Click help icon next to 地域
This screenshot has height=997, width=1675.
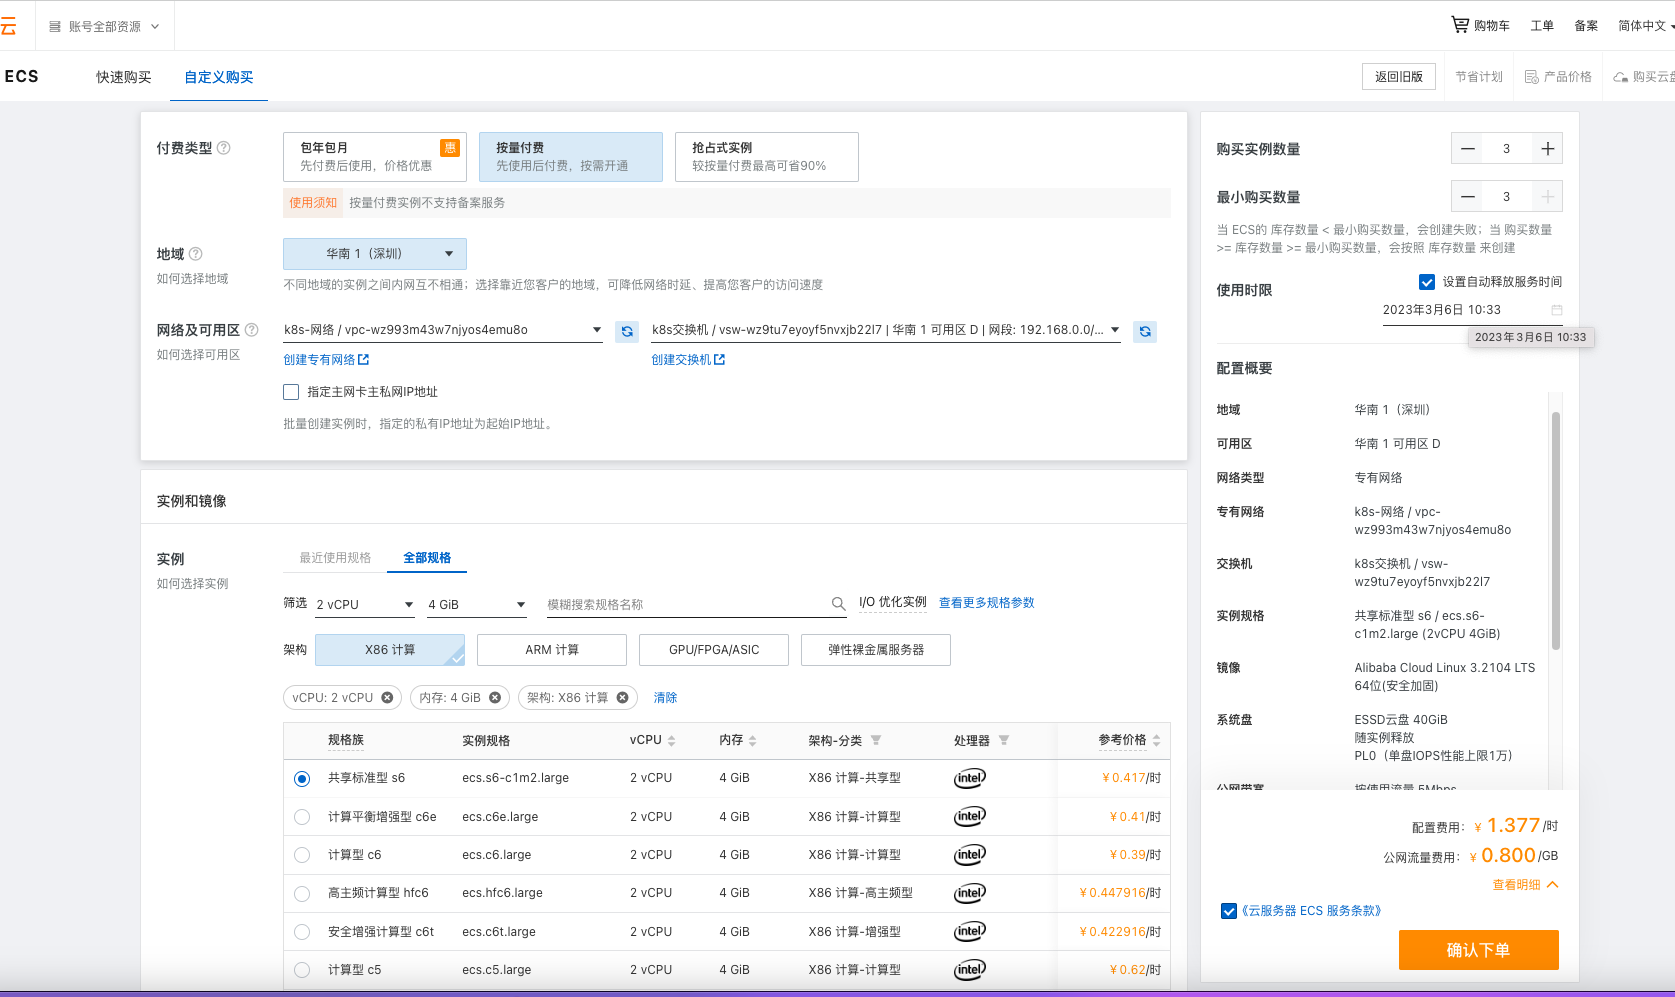tap(196, 254)
